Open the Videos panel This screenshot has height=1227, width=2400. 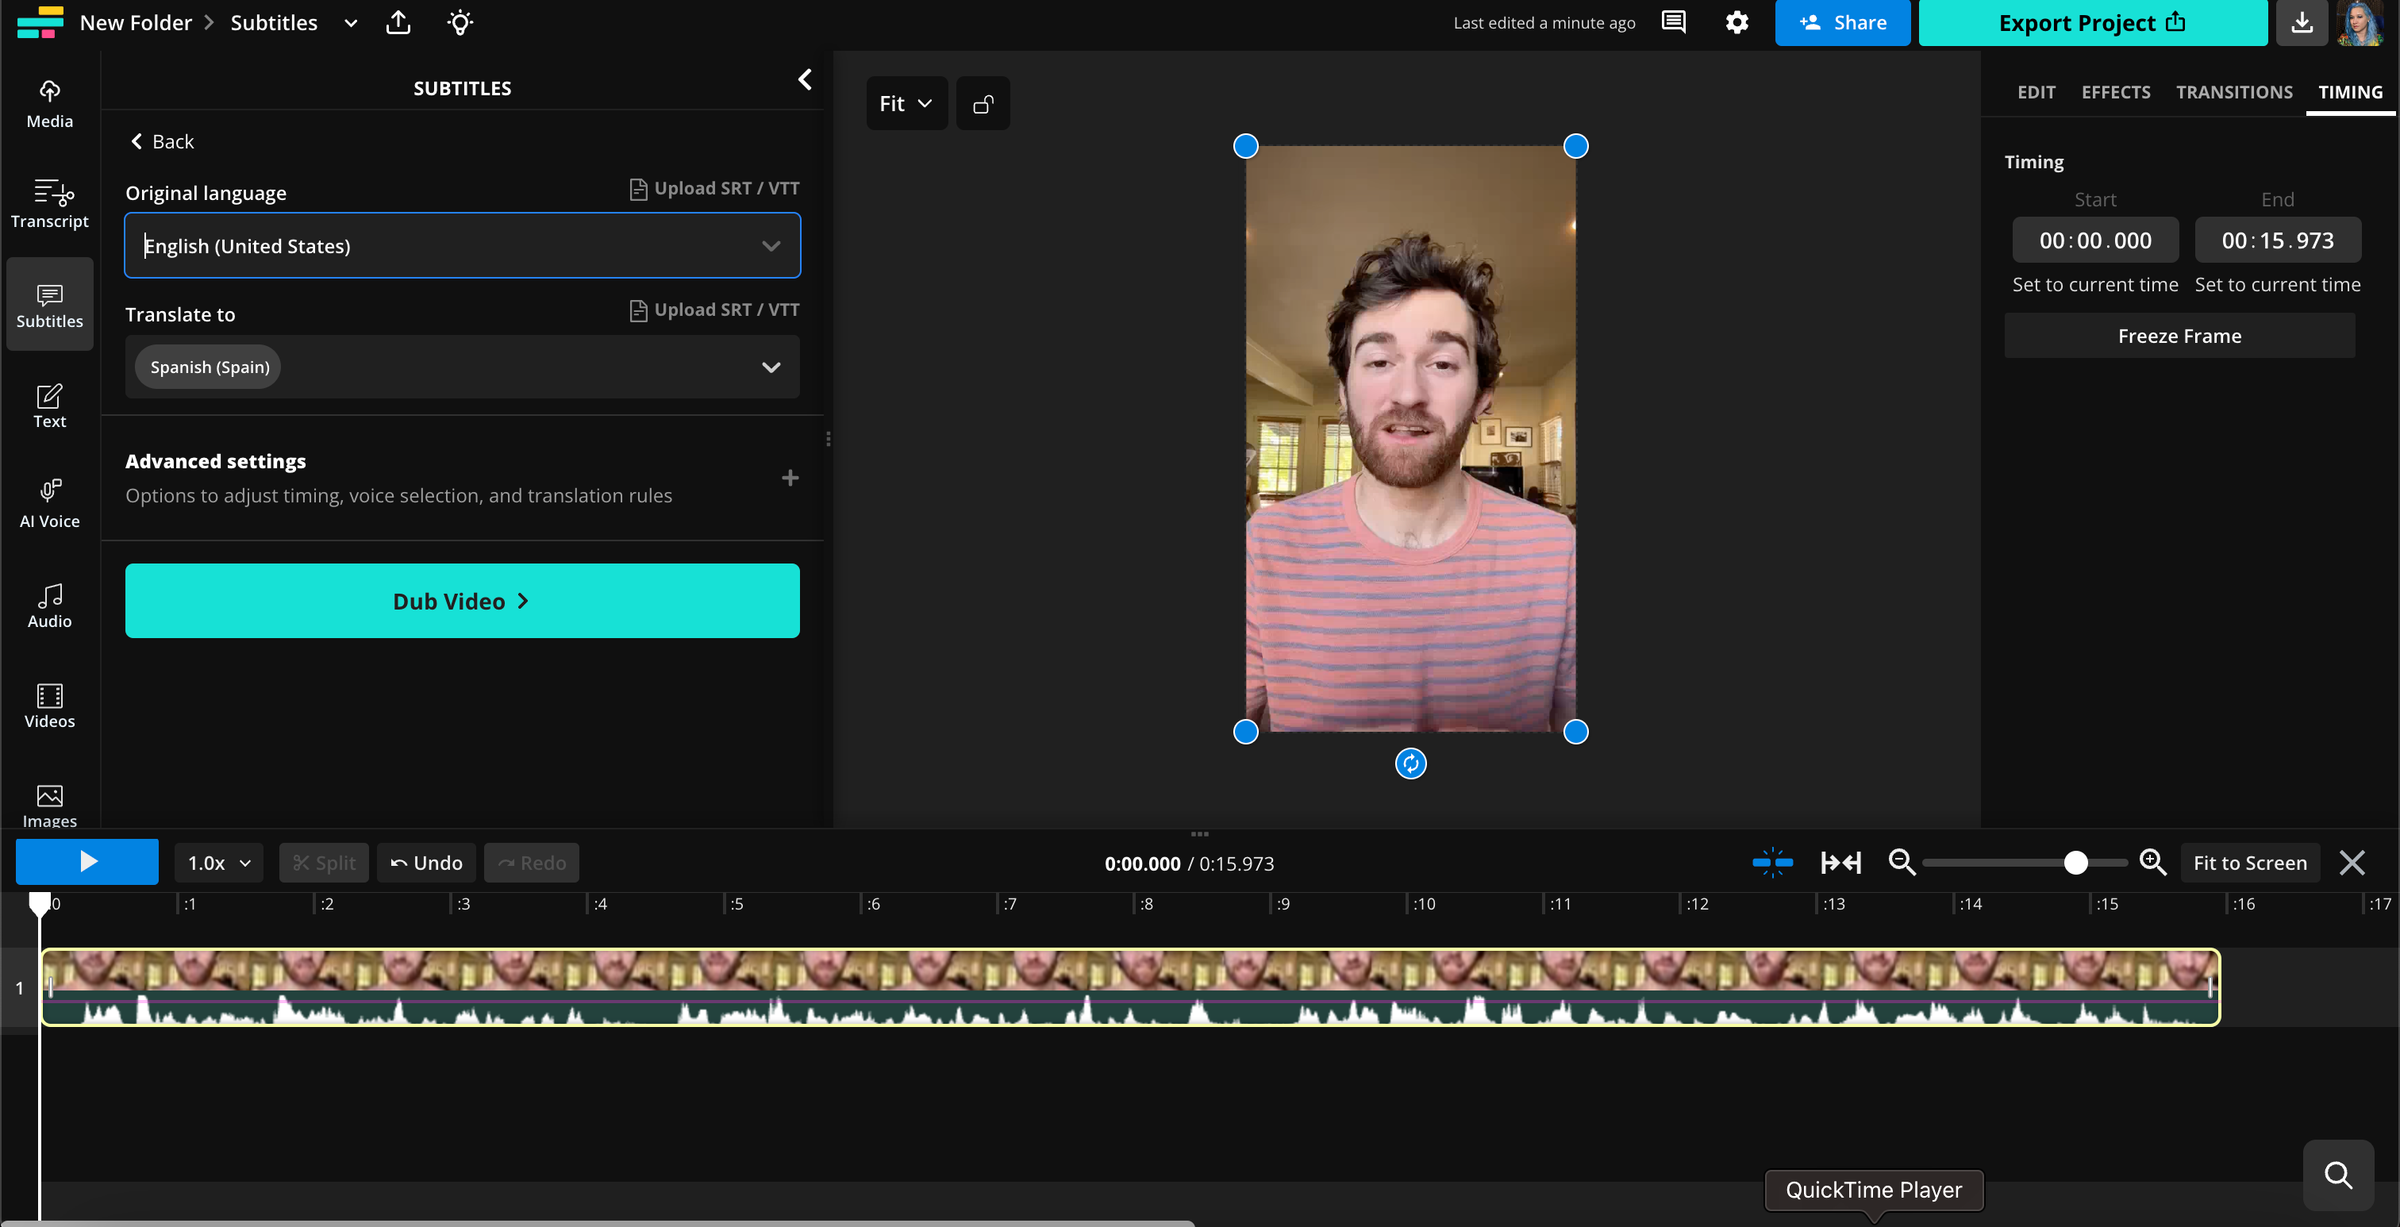(x=49, y=705)
